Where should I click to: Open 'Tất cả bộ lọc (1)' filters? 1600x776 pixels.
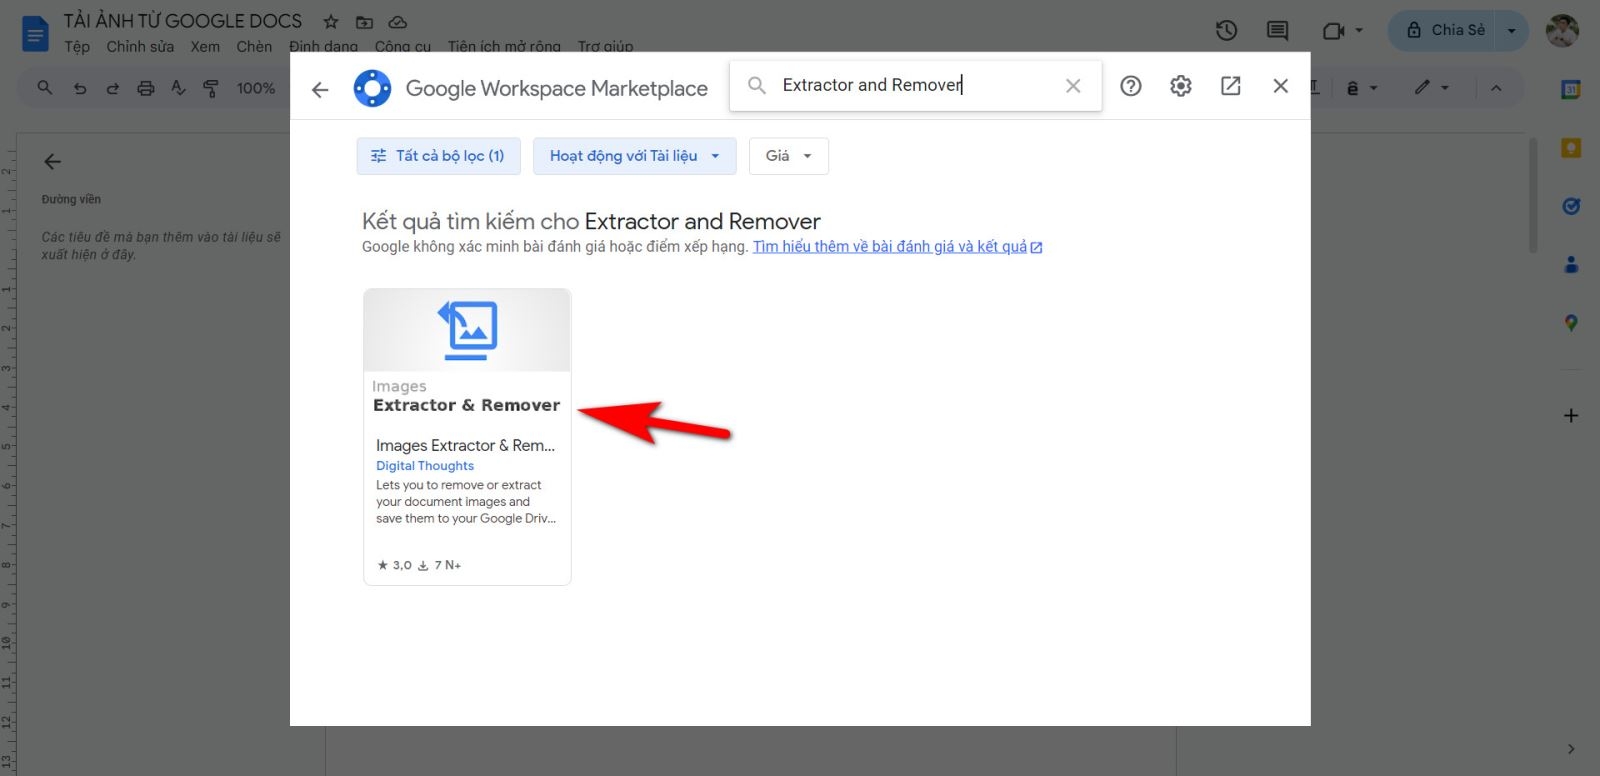tap(438, 156)
